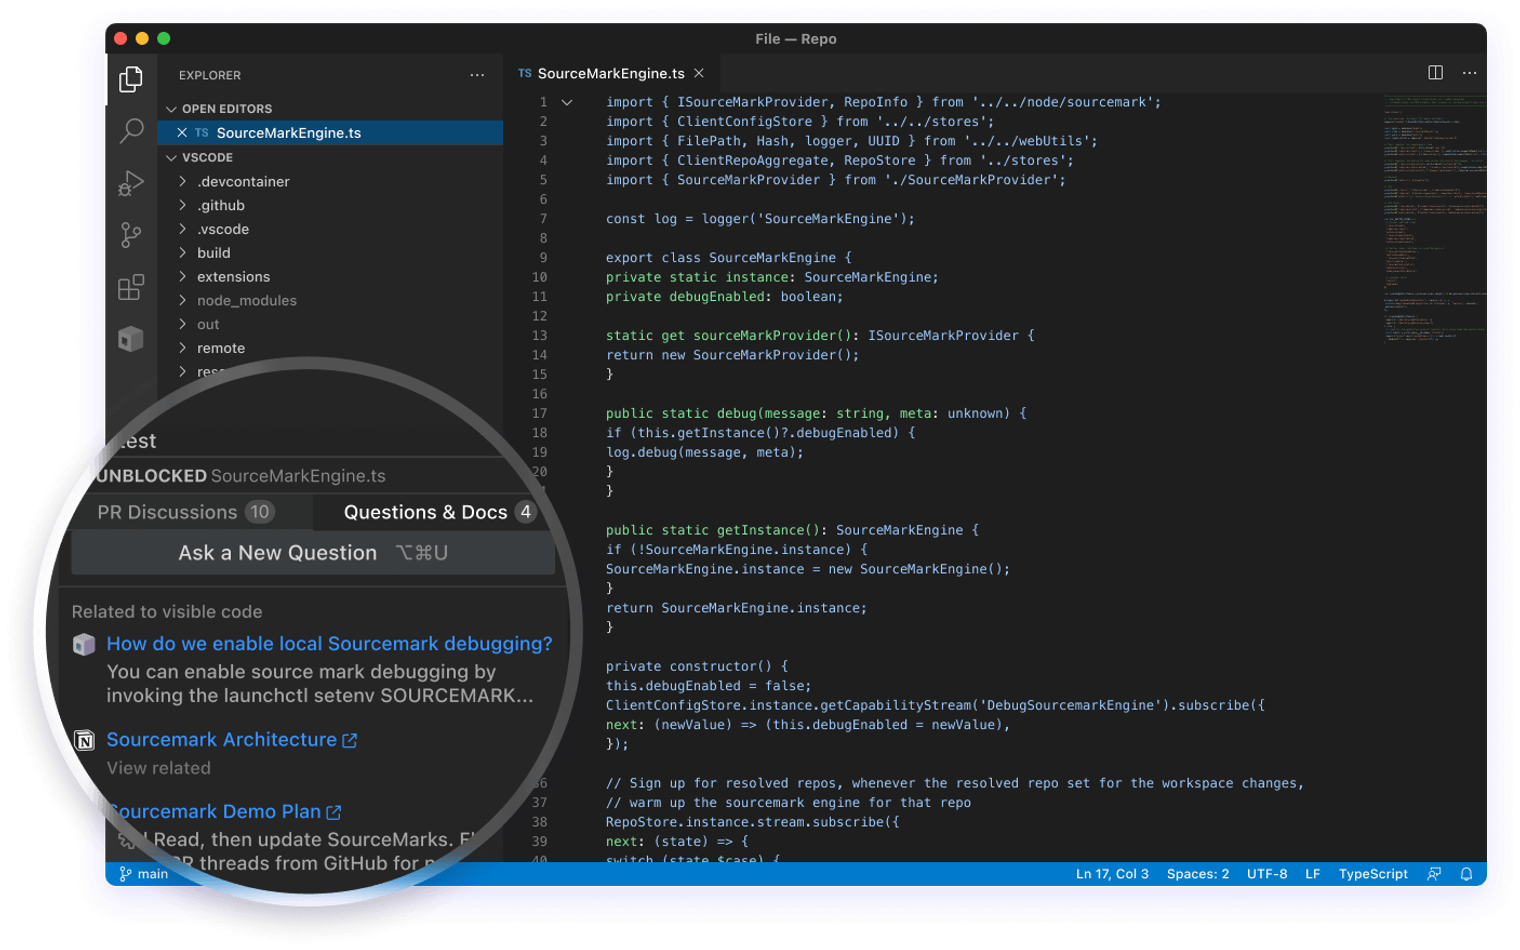This screenshot has height=950, width=1520.
Task: Select the SourceMarkEngine.ts editor tab
Action: point(611,73)
